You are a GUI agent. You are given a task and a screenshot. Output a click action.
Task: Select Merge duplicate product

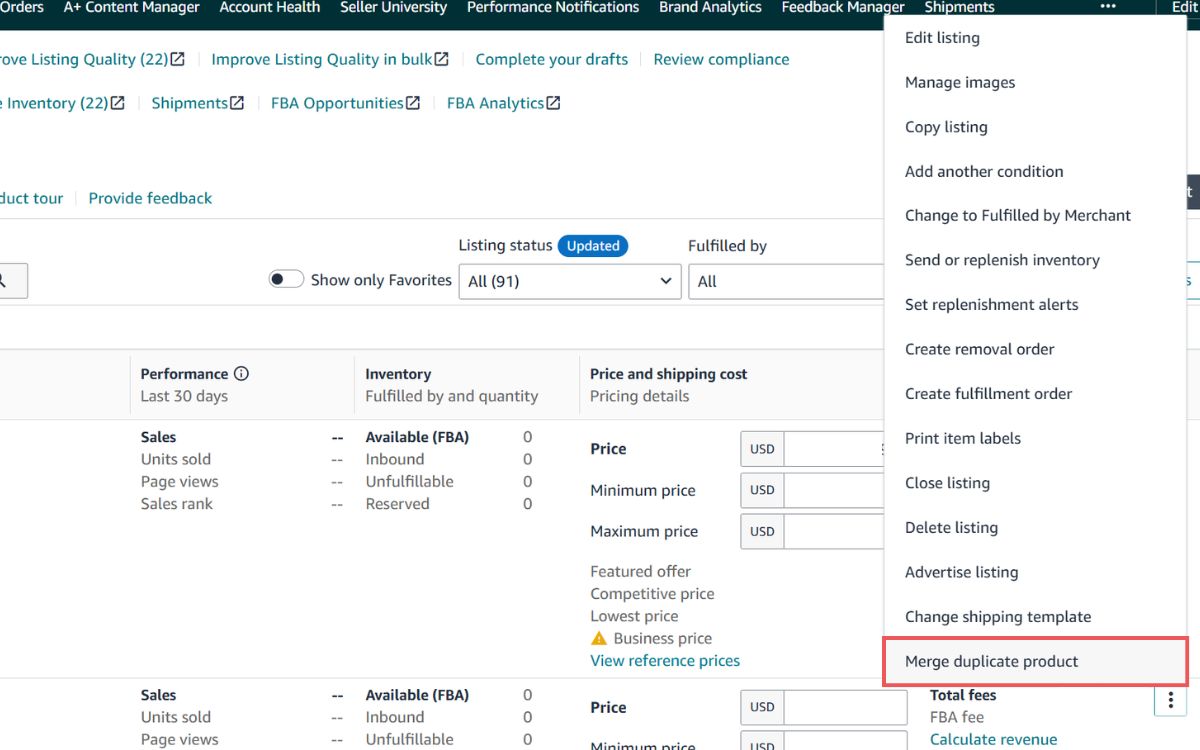(1035, 661)
